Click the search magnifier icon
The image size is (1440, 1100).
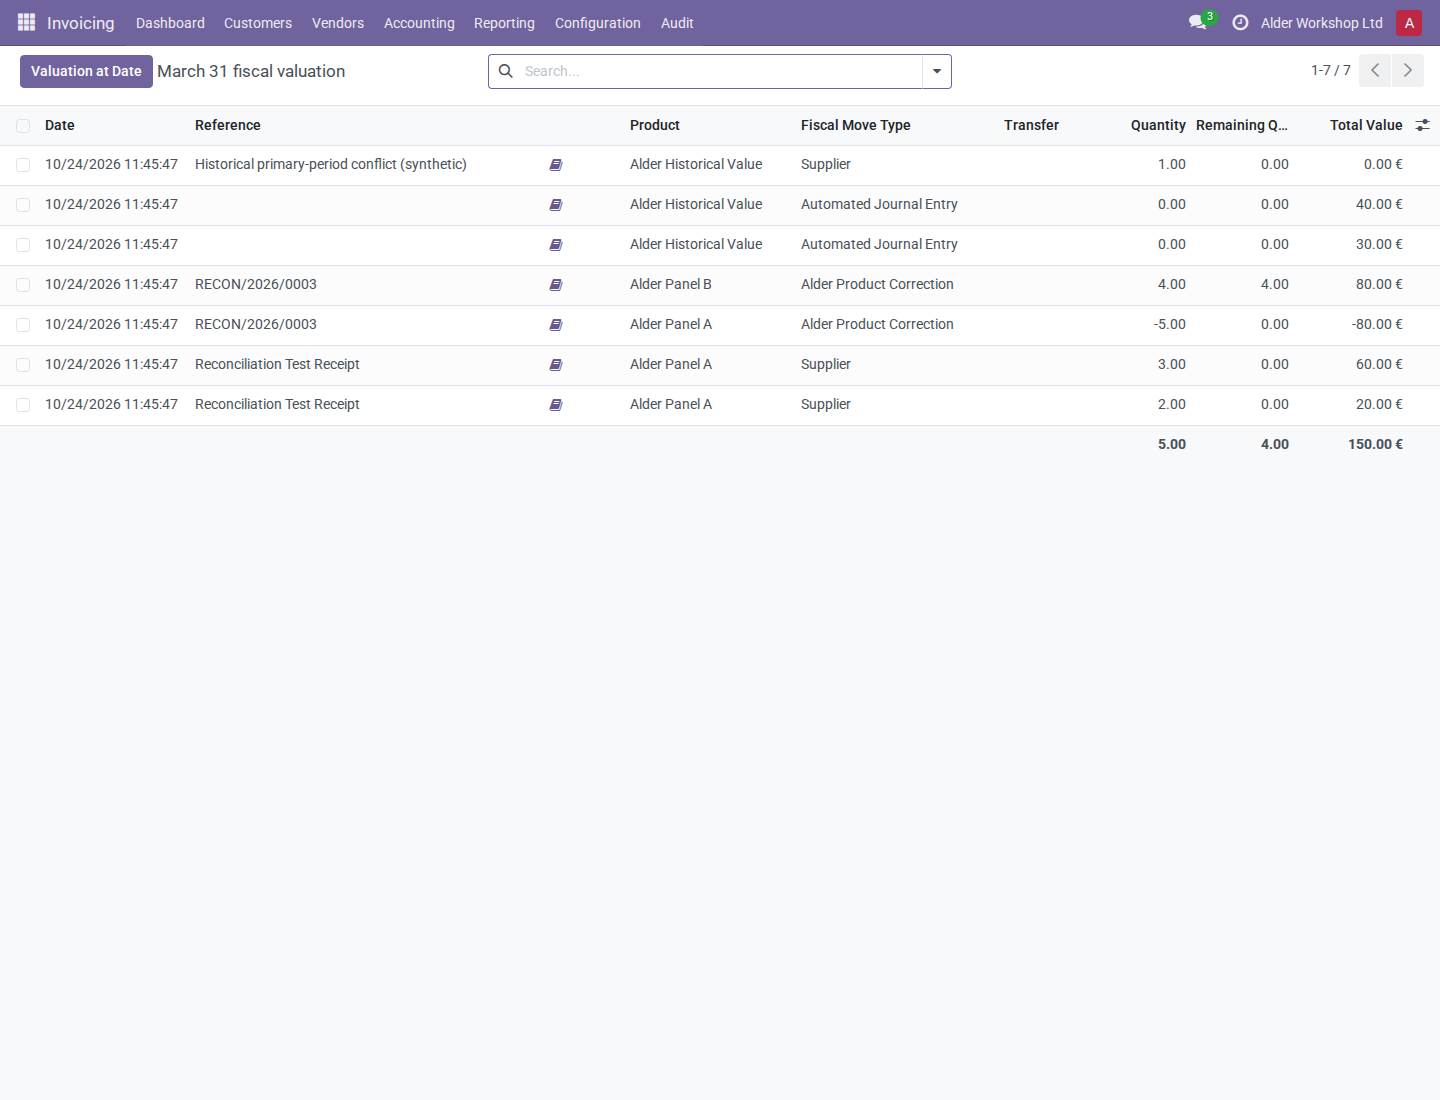506,71
